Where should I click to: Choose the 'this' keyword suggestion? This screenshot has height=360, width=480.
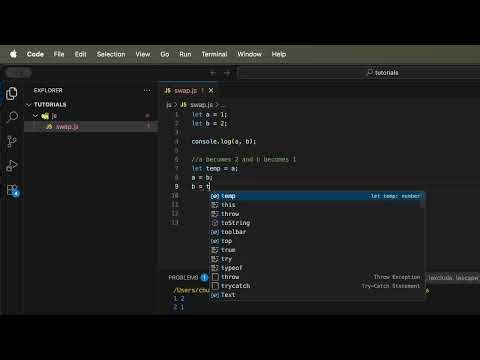click(316, 205)
